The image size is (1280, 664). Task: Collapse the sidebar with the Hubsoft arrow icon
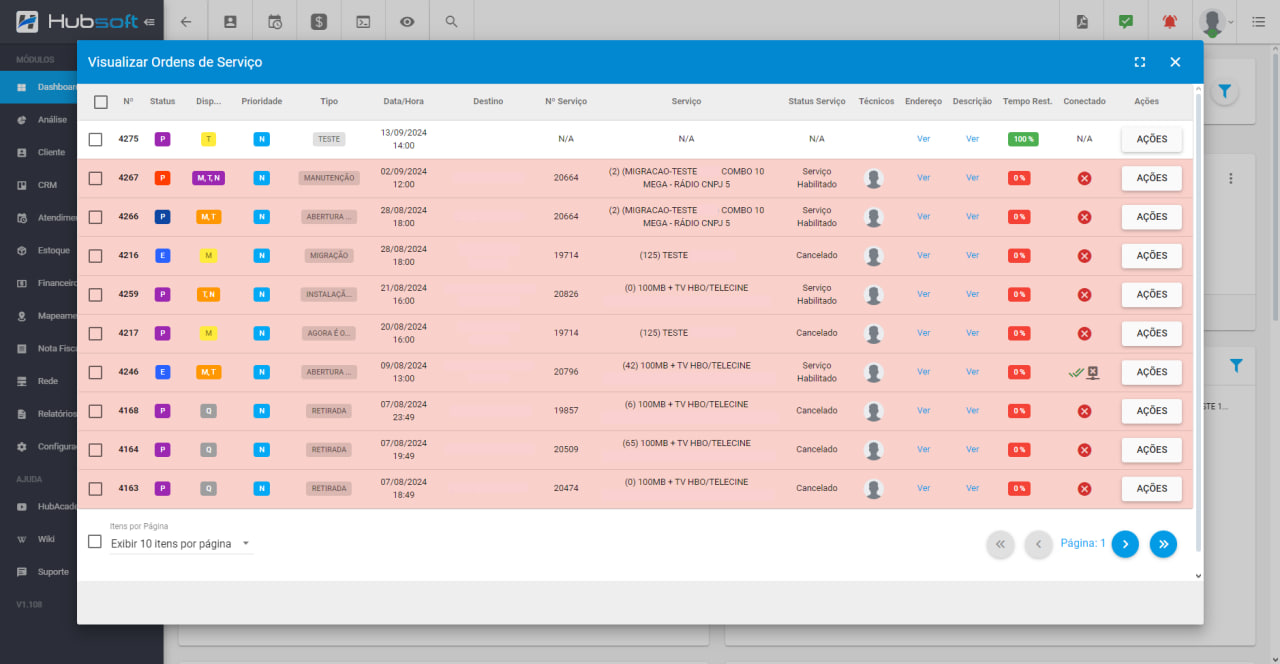click(x=149, y=22)
